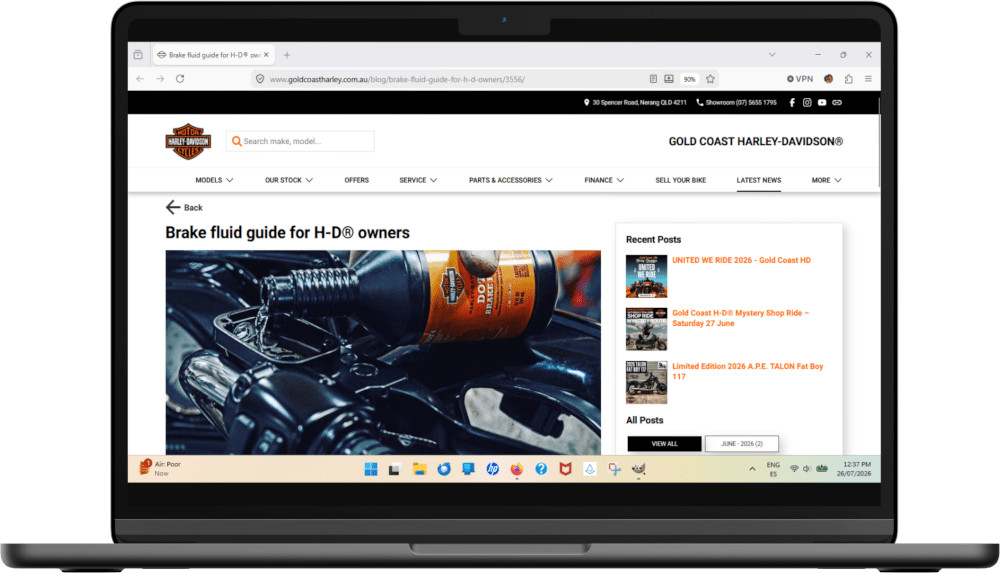Open the VPN button
Screen dimensions: 1000x573
point(800,79)
